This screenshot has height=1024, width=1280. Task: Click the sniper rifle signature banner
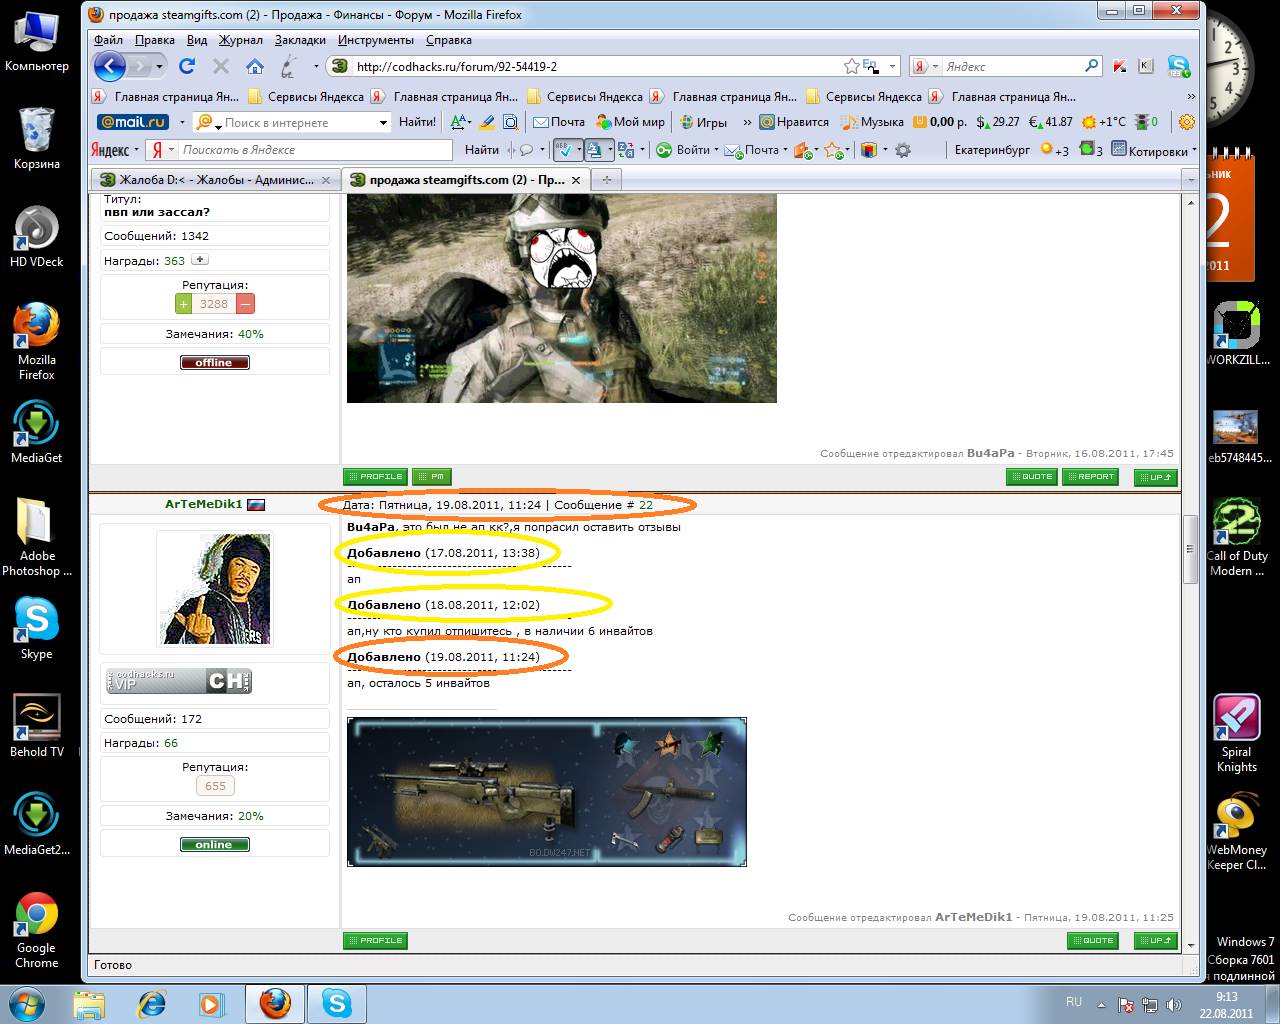[547, 792]
